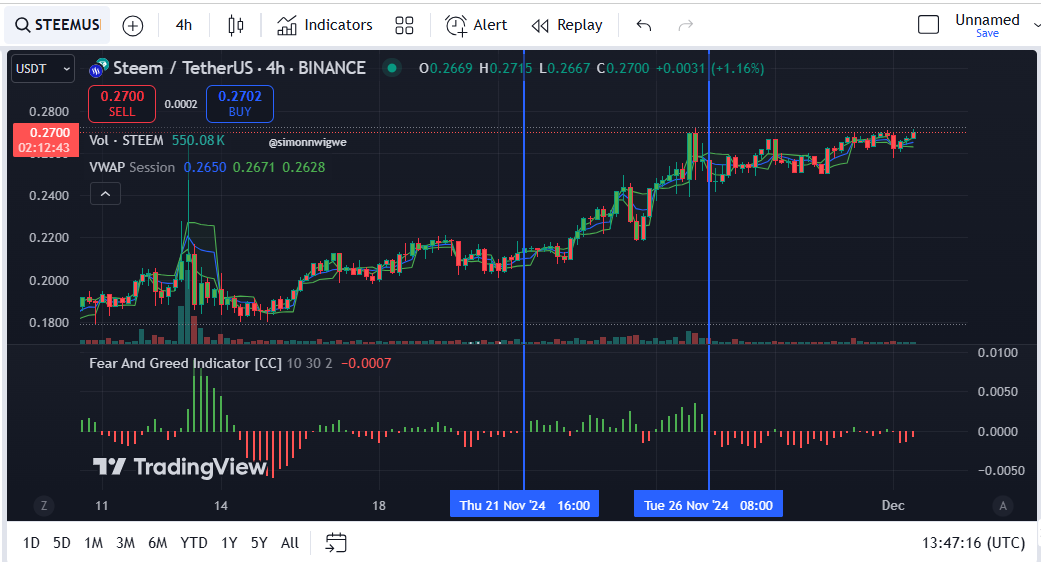Open the Unnamed layout name

click(x=987, y=20)
